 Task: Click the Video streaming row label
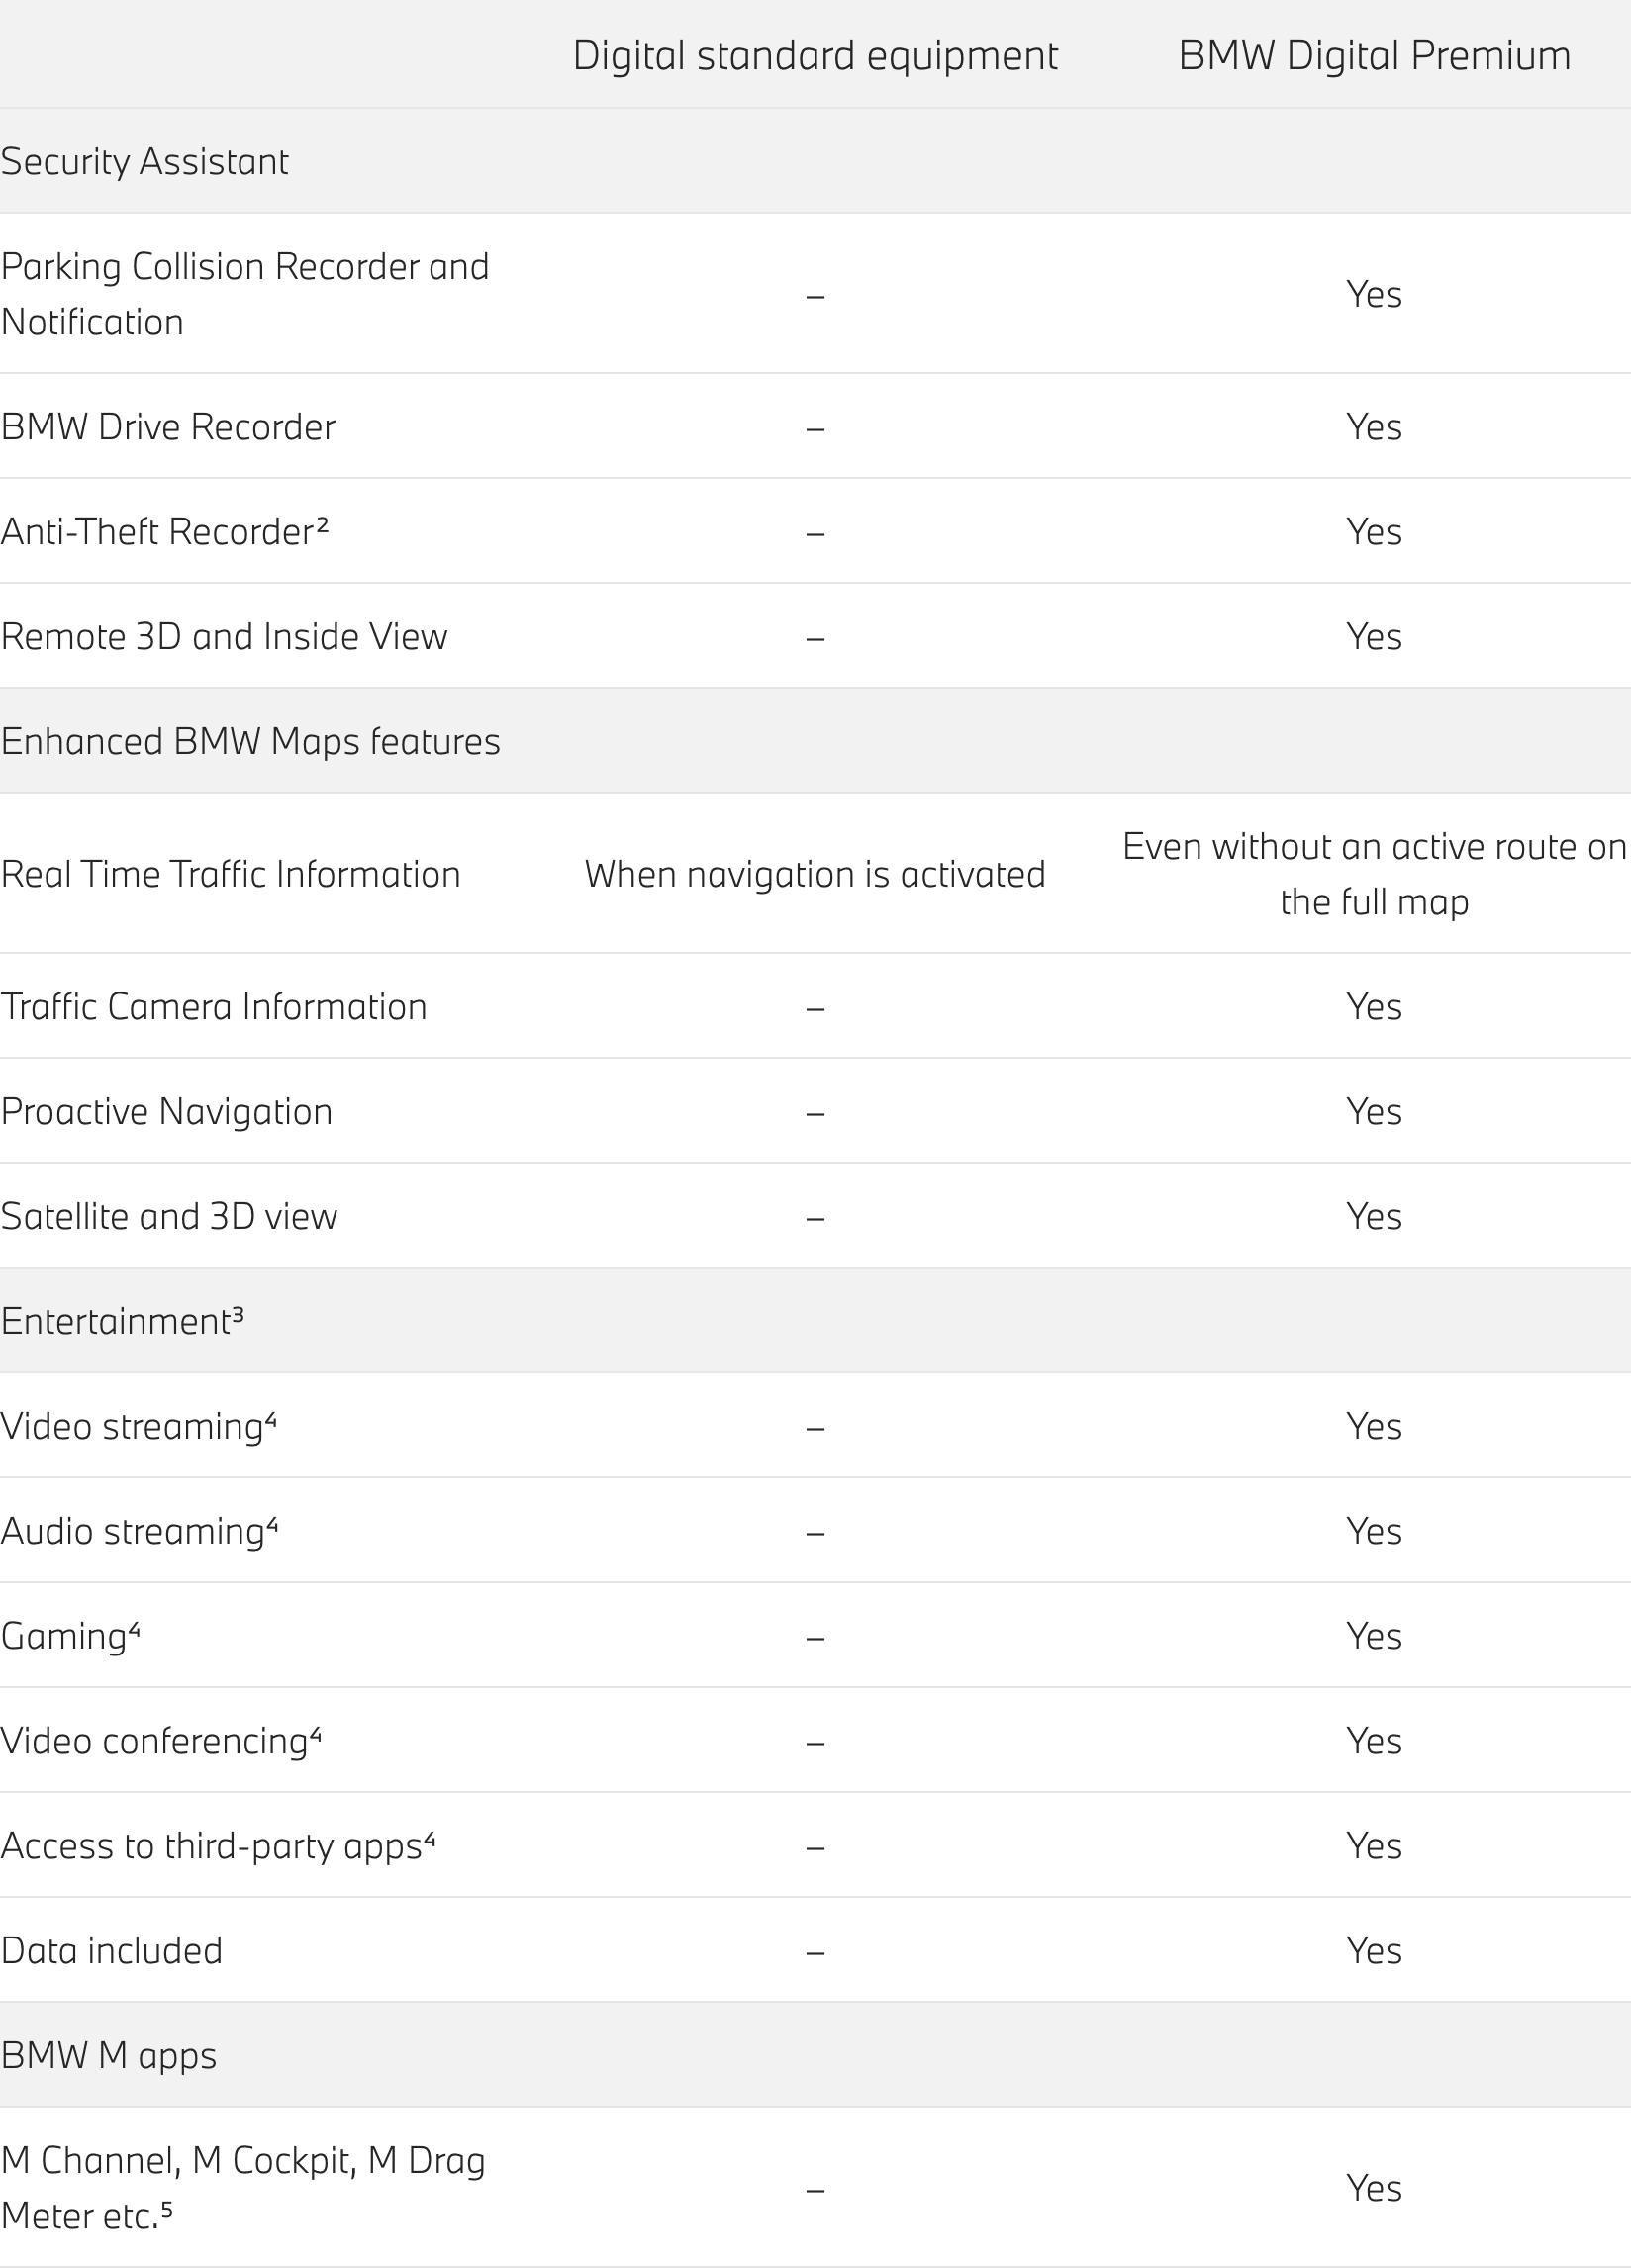coord(138,1427)
